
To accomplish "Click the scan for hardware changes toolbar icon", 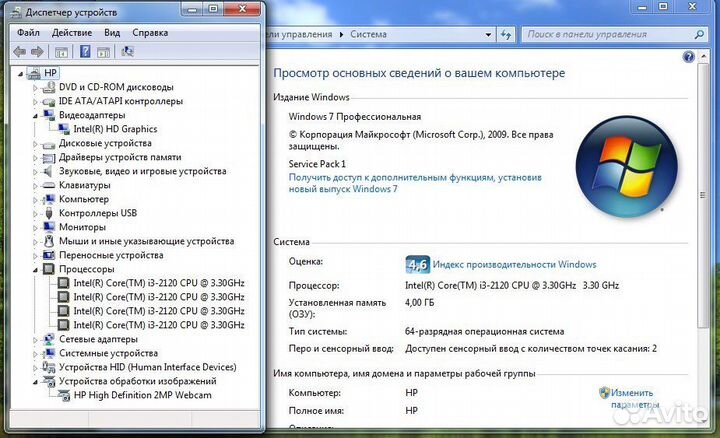I will pos(127,51).
